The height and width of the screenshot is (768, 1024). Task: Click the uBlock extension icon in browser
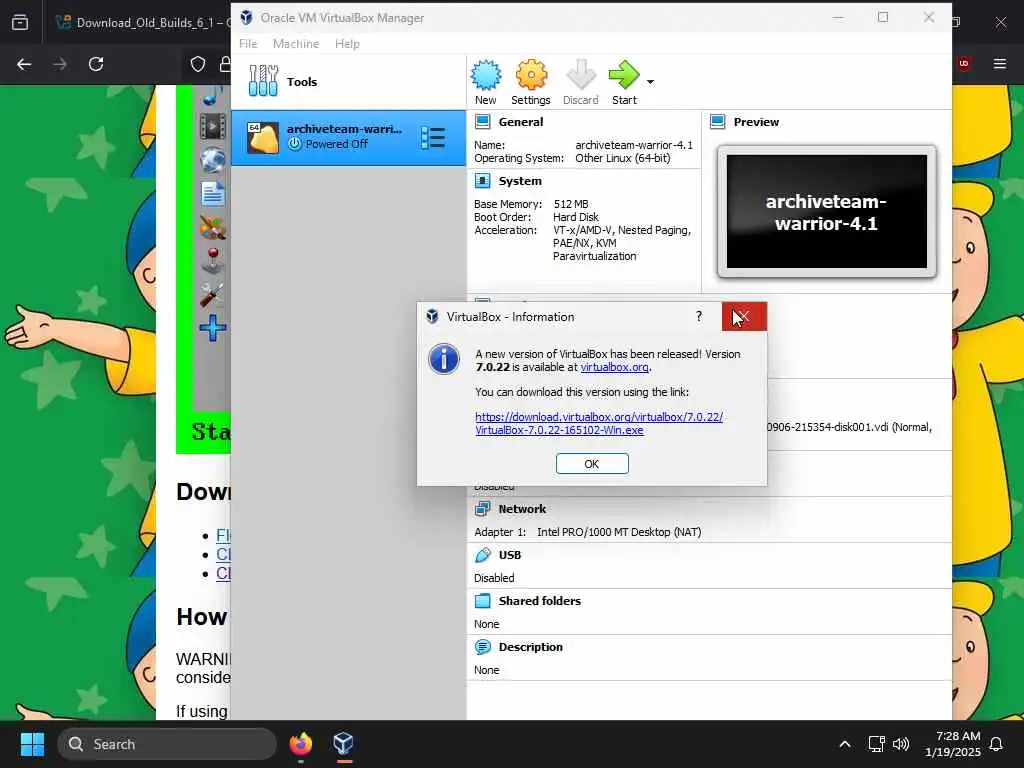[x=964, y=64]
